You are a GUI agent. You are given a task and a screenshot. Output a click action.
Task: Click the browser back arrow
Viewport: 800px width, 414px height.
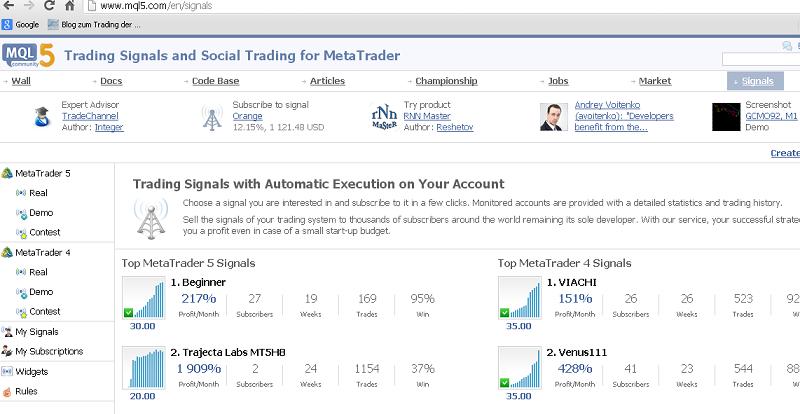9,6
